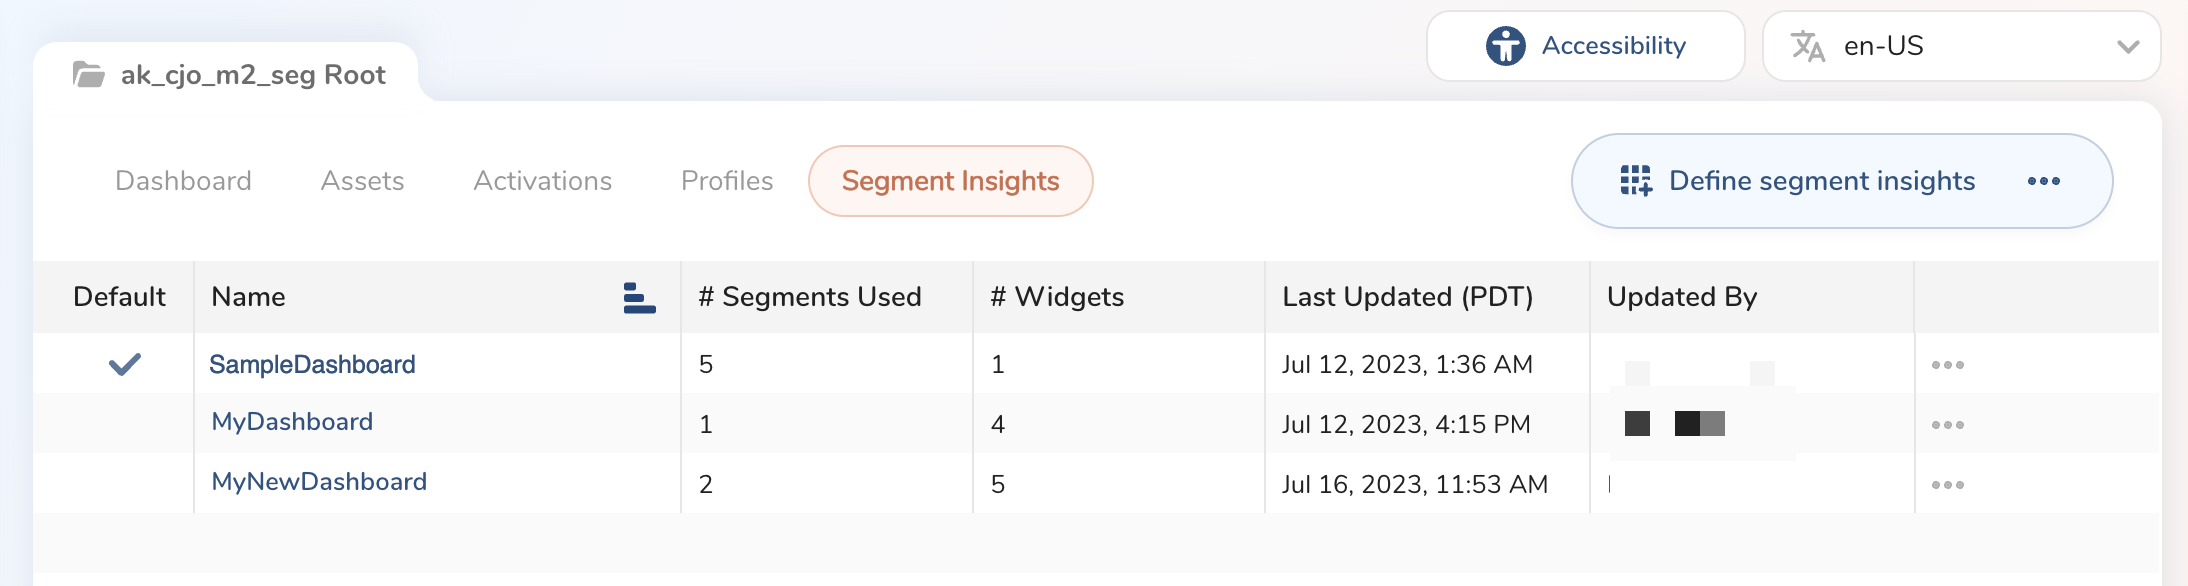Click the define segment insights grid icon
This screenshot has width=2188, height=586.
point(1636,181)
